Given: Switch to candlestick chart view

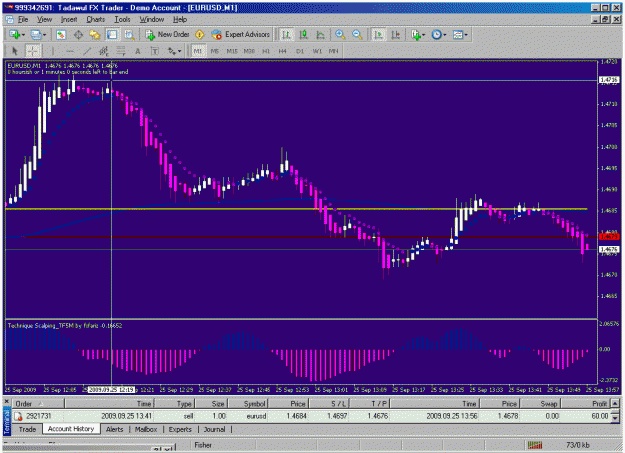Looking at the screenshot, I should point(304,35).
